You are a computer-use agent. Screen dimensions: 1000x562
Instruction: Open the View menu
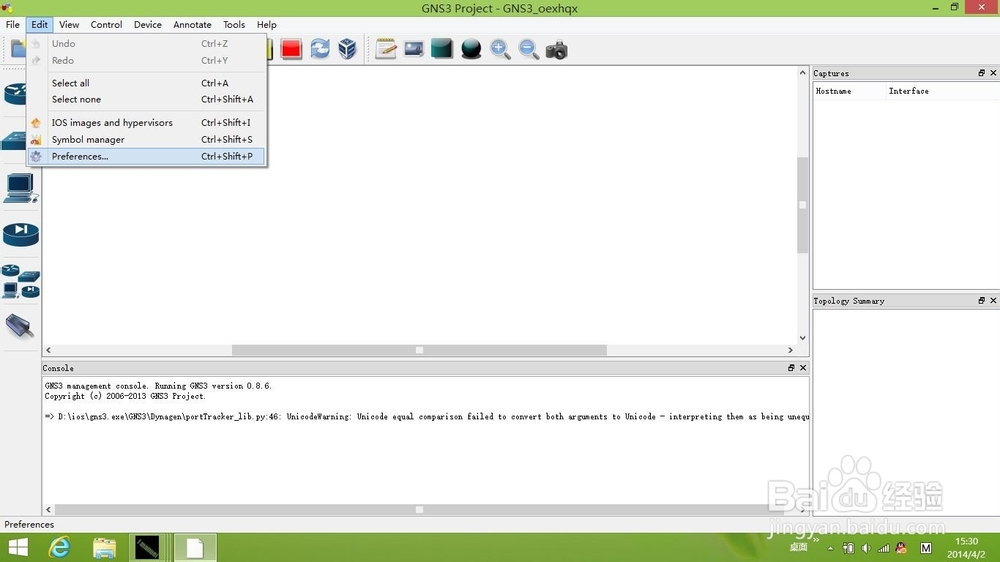69,24
